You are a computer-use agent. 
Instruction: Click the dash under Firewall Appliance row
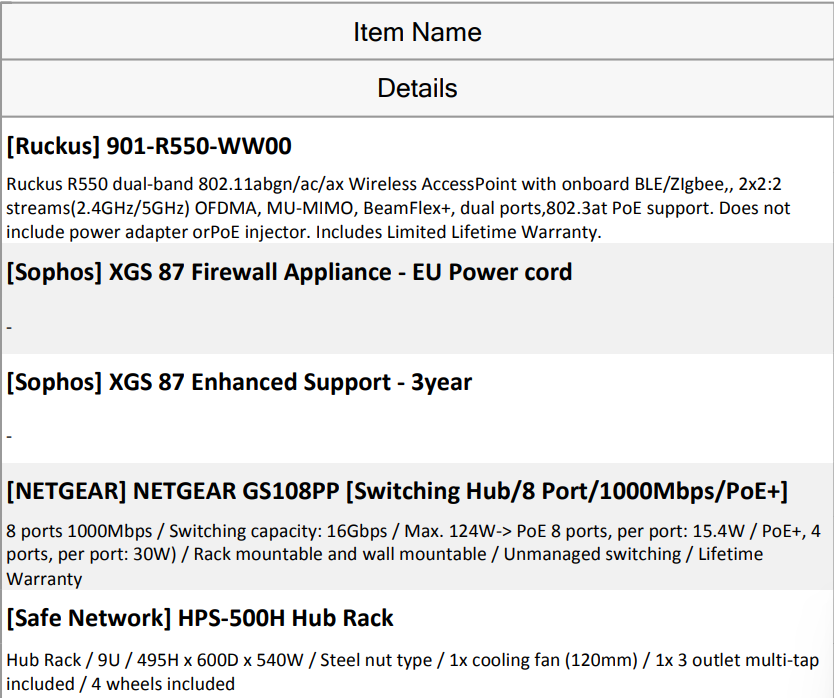coord(9,327)
